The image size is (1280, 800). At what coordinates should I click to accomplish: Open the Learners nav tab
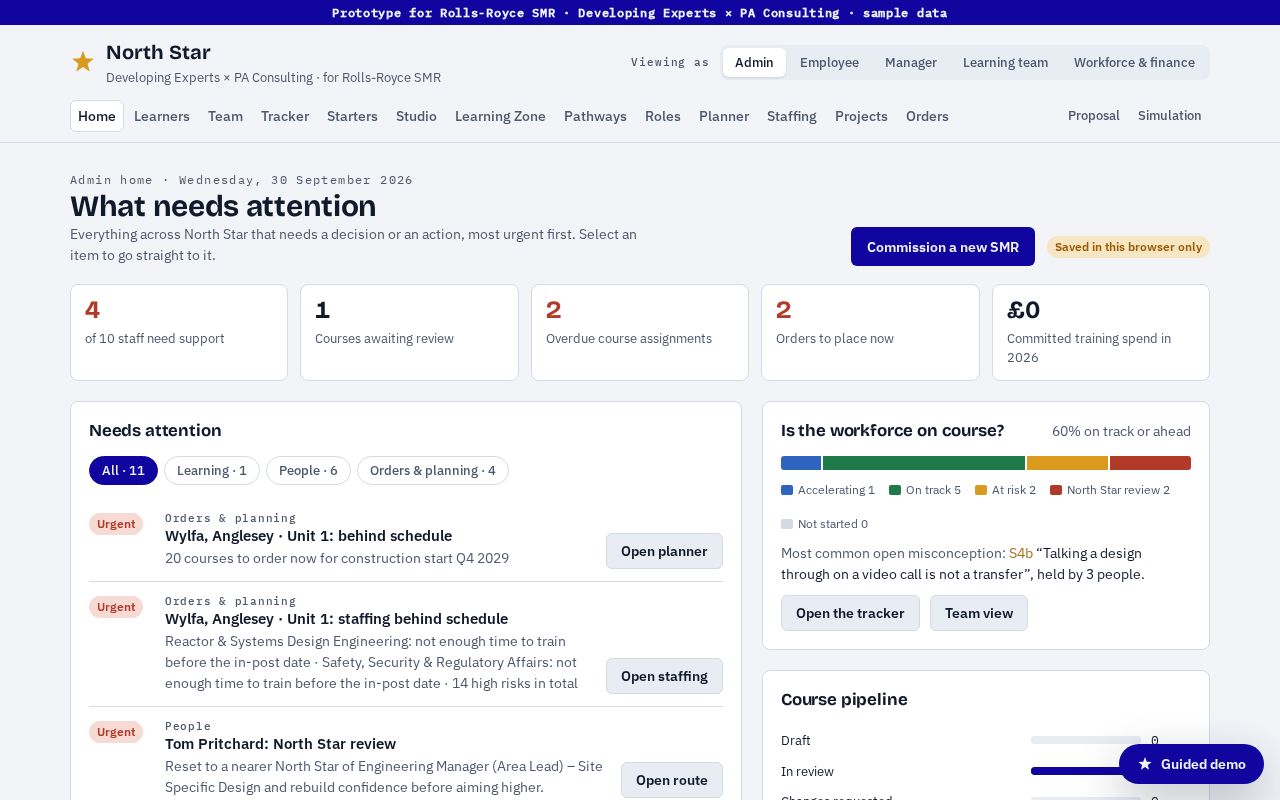(x=162, y=116)
